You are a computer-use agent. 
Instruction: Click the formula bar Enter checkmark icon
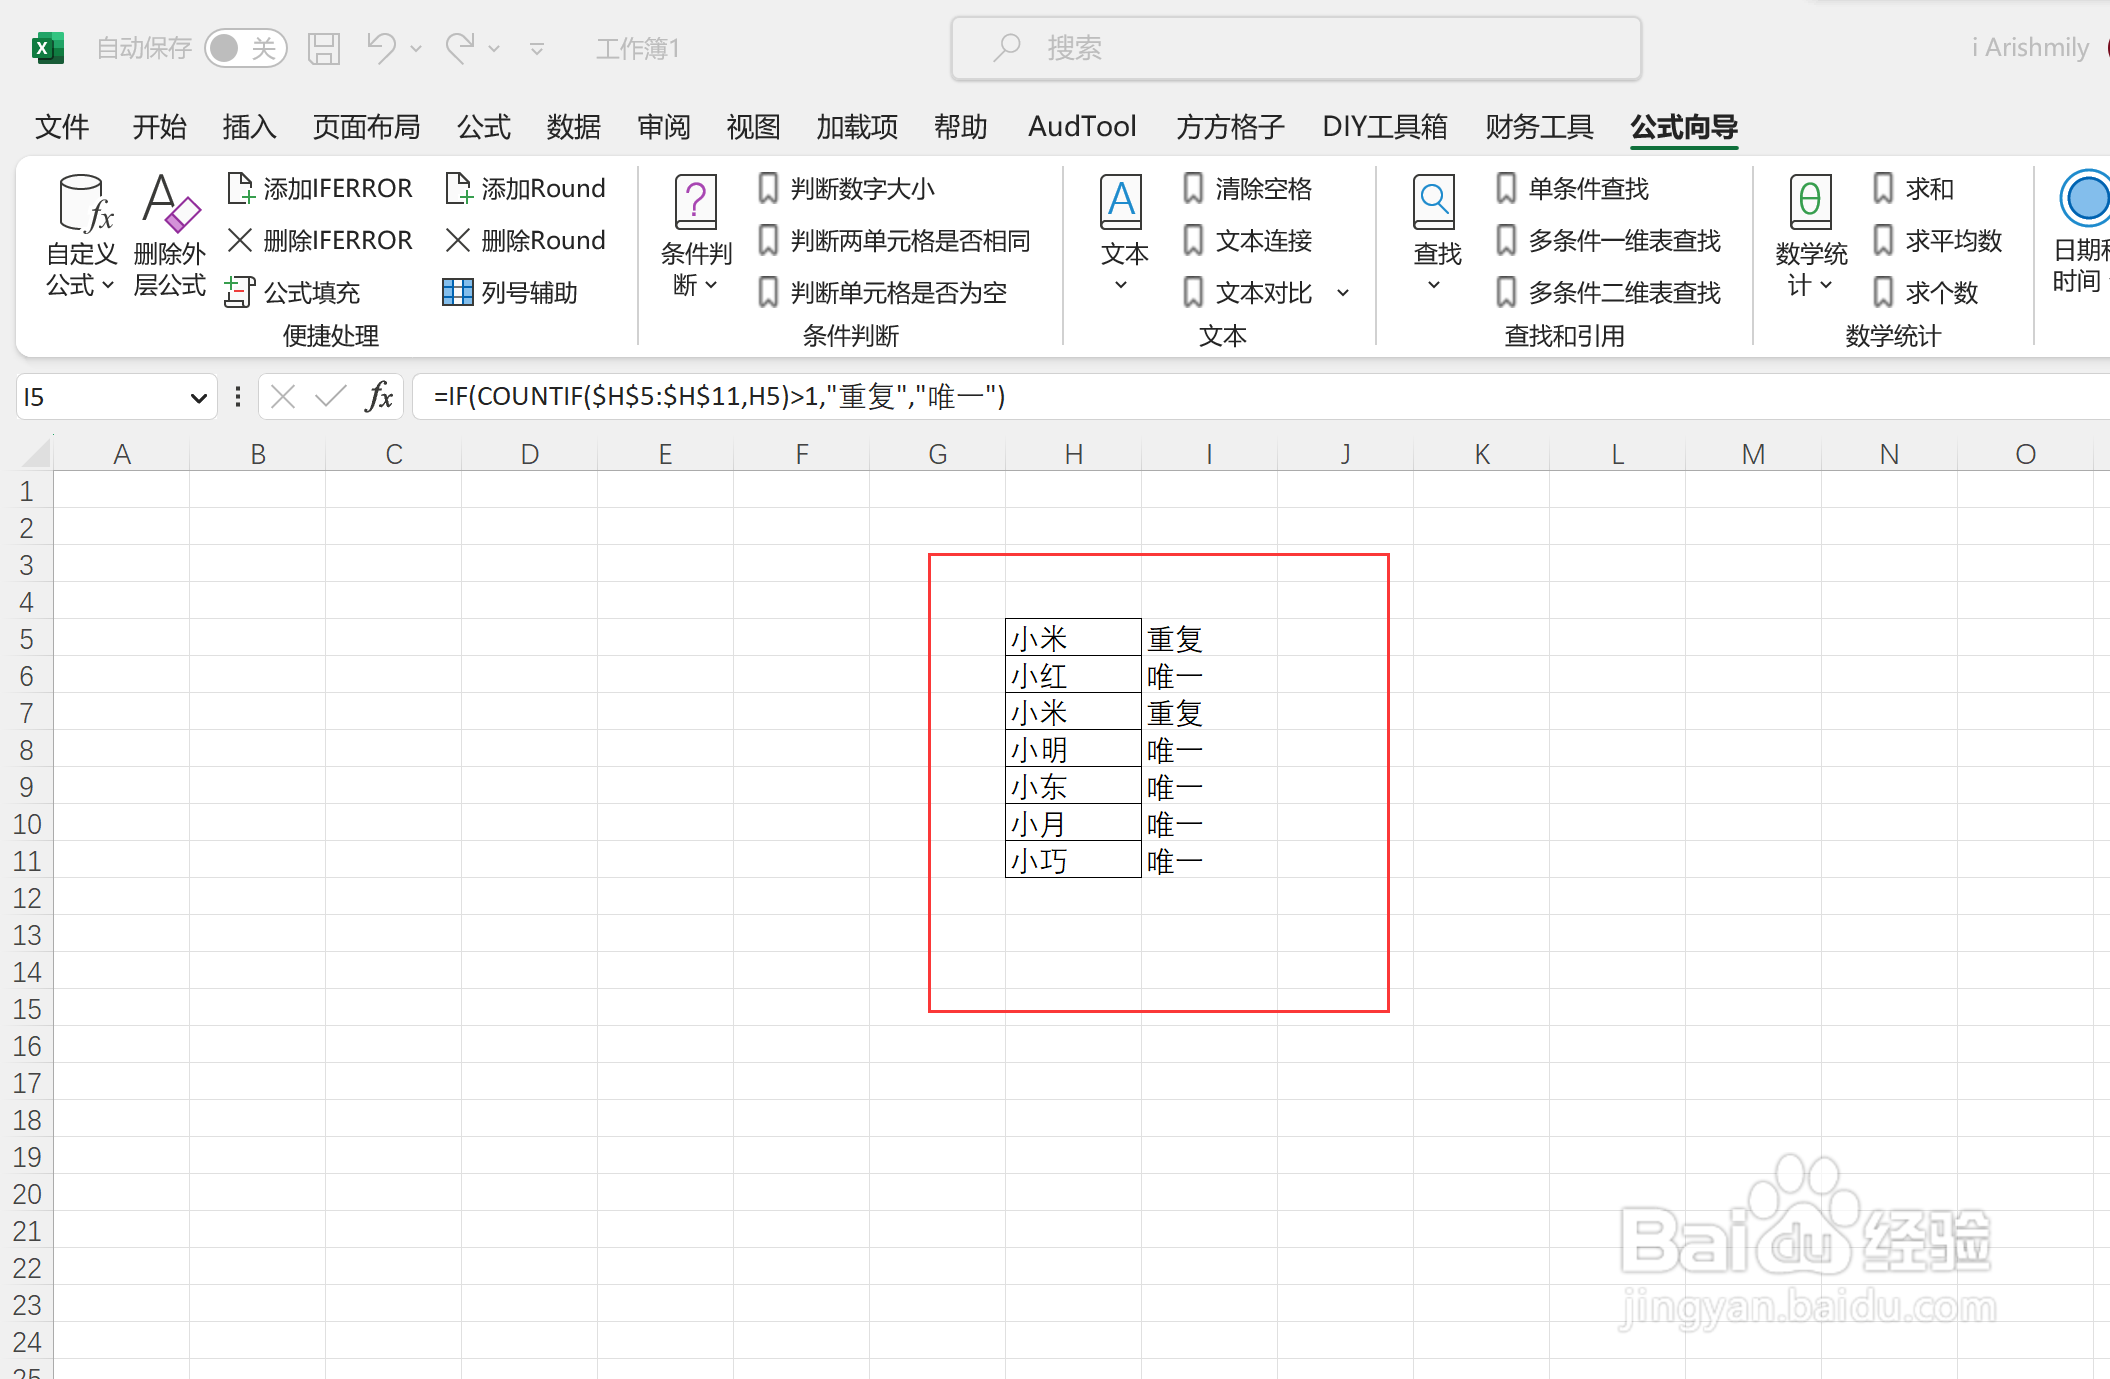pos(330,397)
